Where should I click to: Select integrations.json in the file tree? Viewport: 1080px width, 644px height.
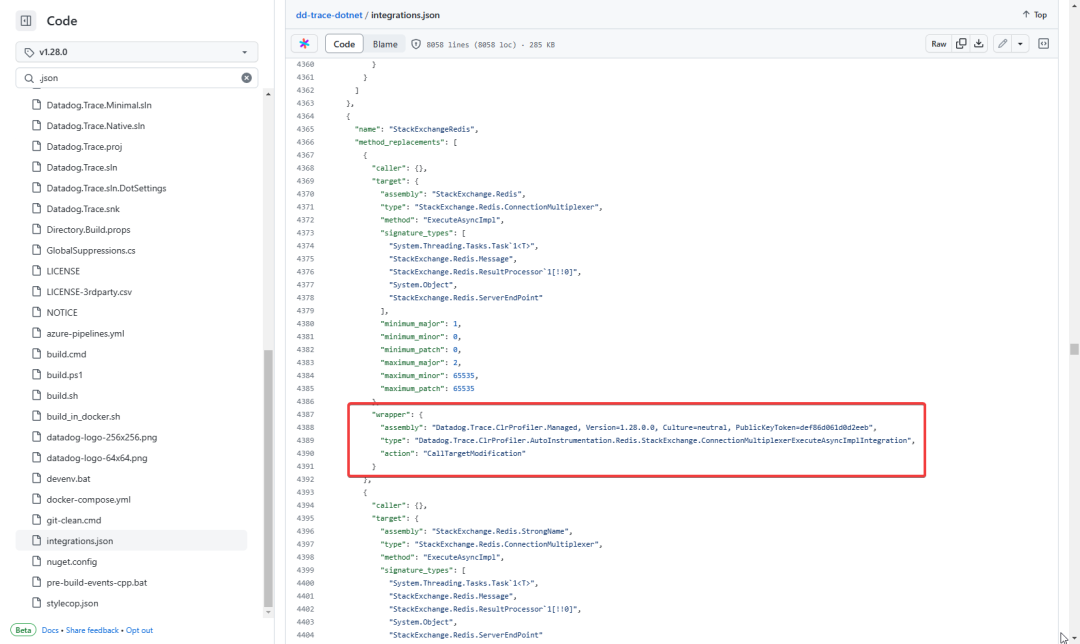(x=131, y=541)
